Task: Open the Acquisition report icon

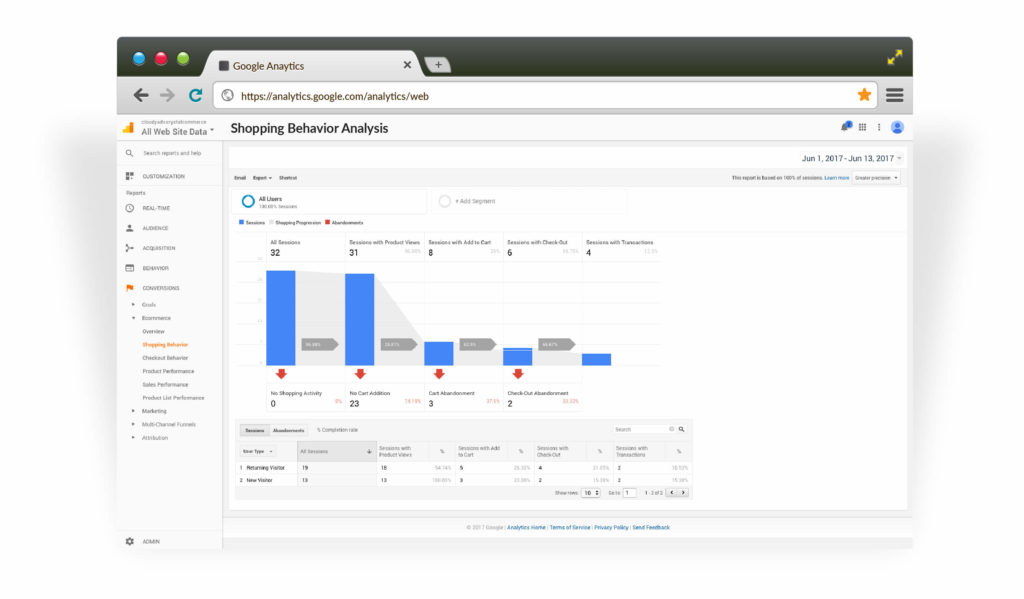Action: [131, 248]
